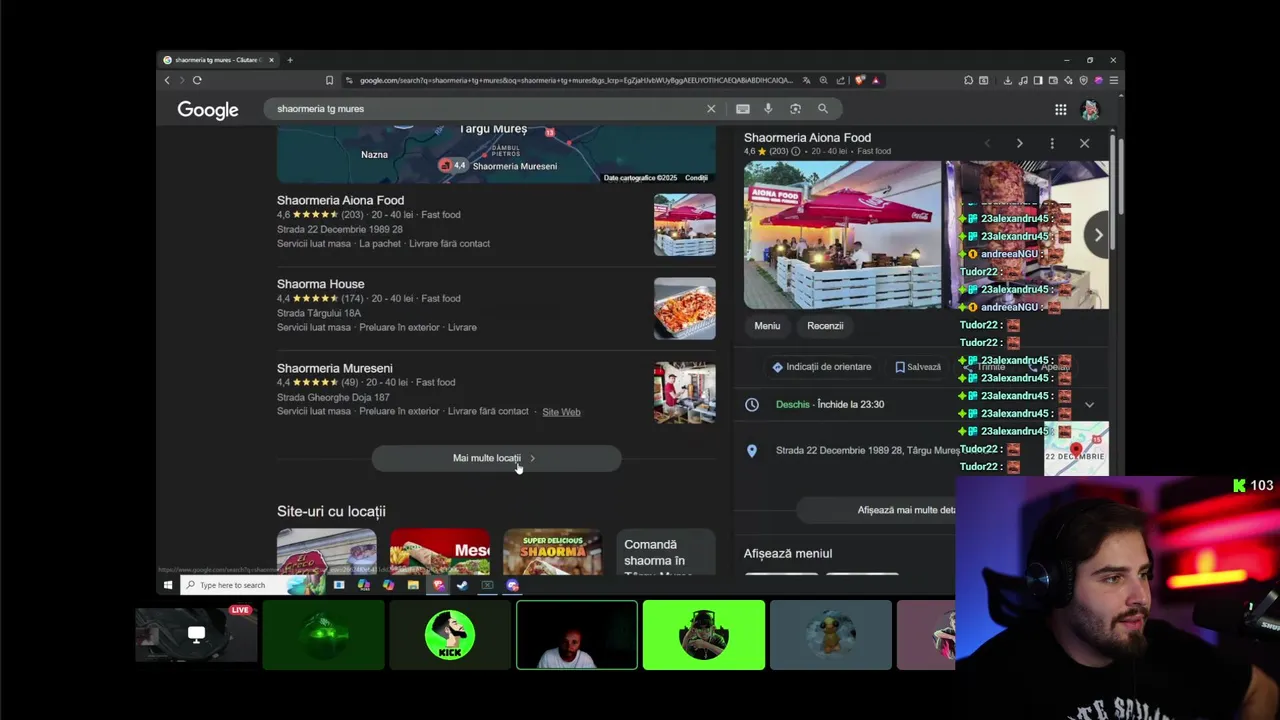Open the on-screen keyboard input tool icon
1280x720 pixels.
pyautogui.click(x=743, y=108)
